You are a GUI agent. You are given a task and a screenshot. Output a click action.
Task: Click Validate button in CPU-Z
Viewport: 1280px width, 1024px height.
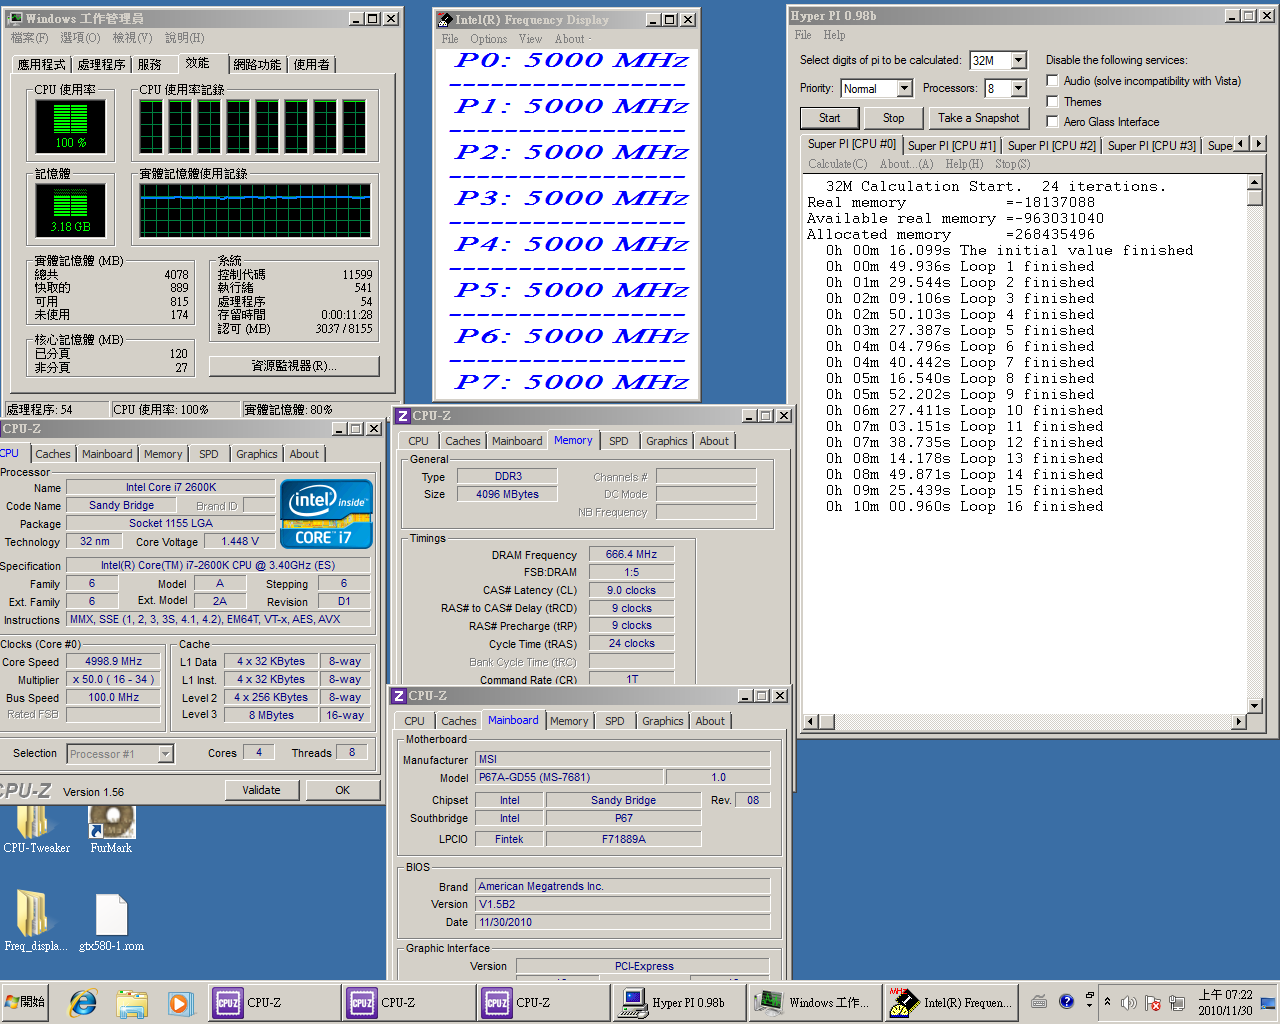(x=261, y=790)
